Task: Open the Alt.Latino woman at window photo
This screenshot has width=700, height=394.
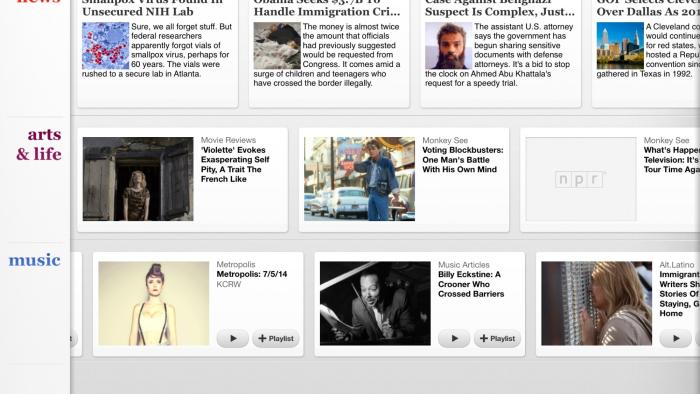Action: tap(596, 303)
